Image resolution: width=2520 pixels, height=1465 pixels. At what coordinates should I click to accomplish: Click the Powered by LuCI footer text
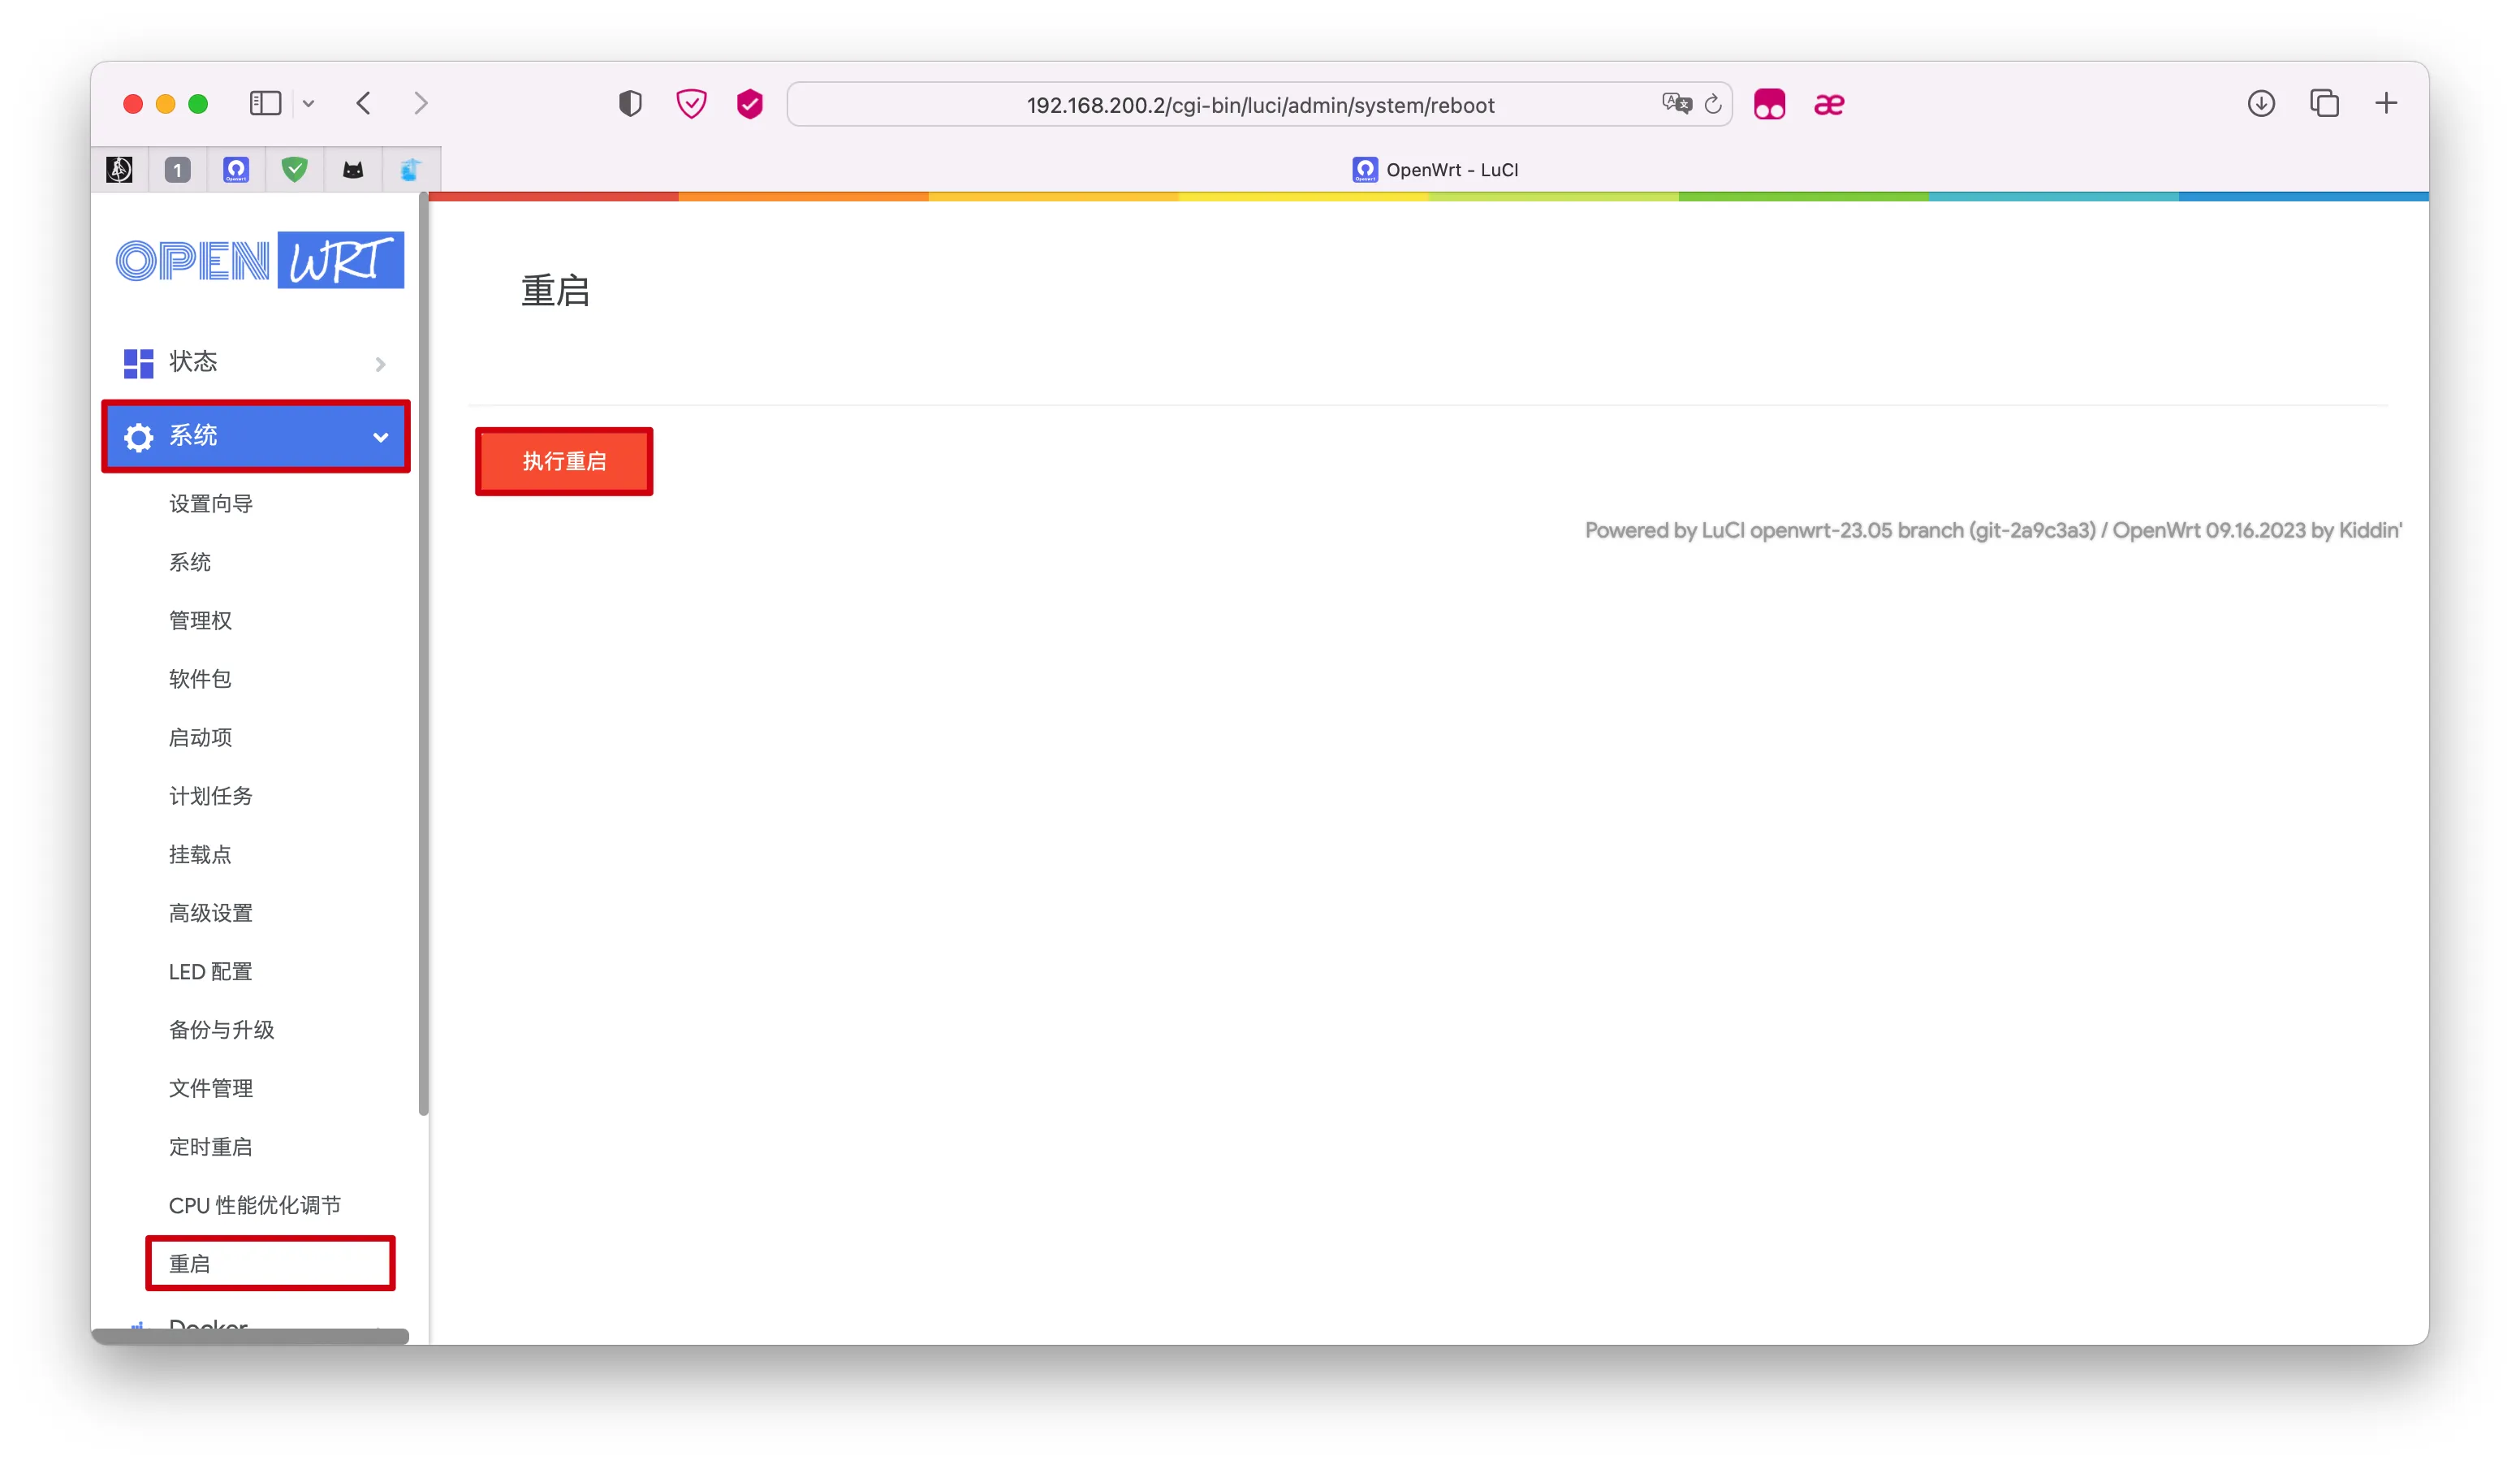point(1993,531)
